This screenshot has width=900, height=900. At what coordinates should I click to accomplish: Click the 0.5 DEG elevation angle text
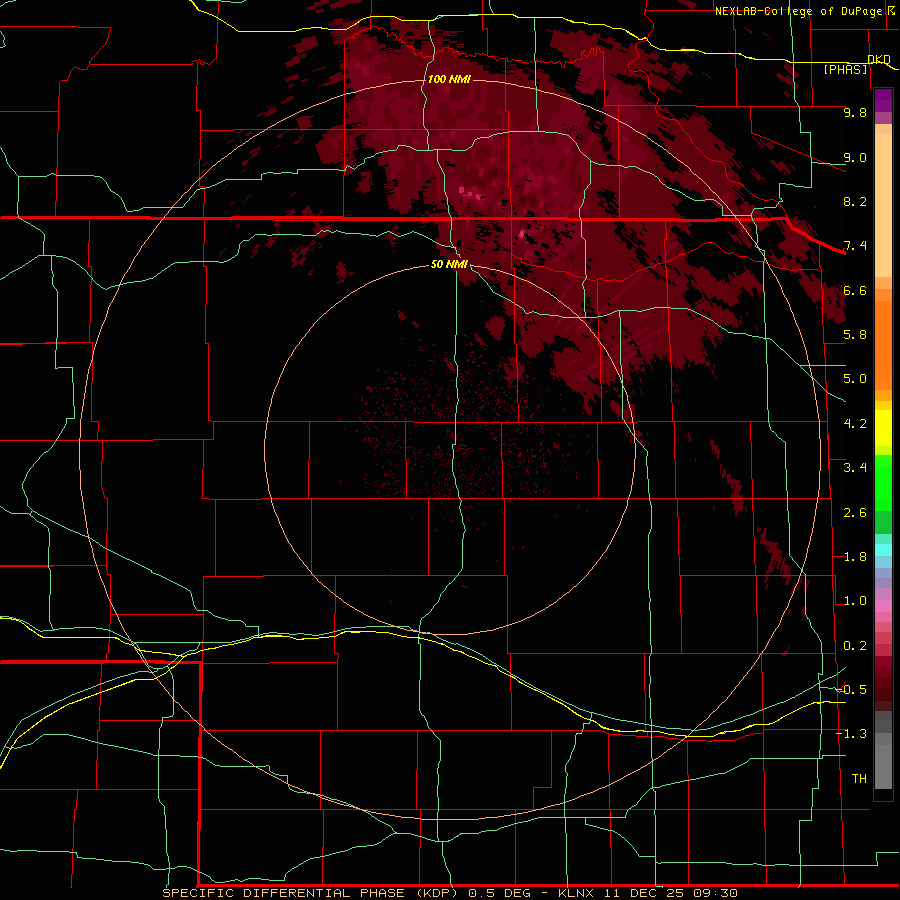[501, 893]
